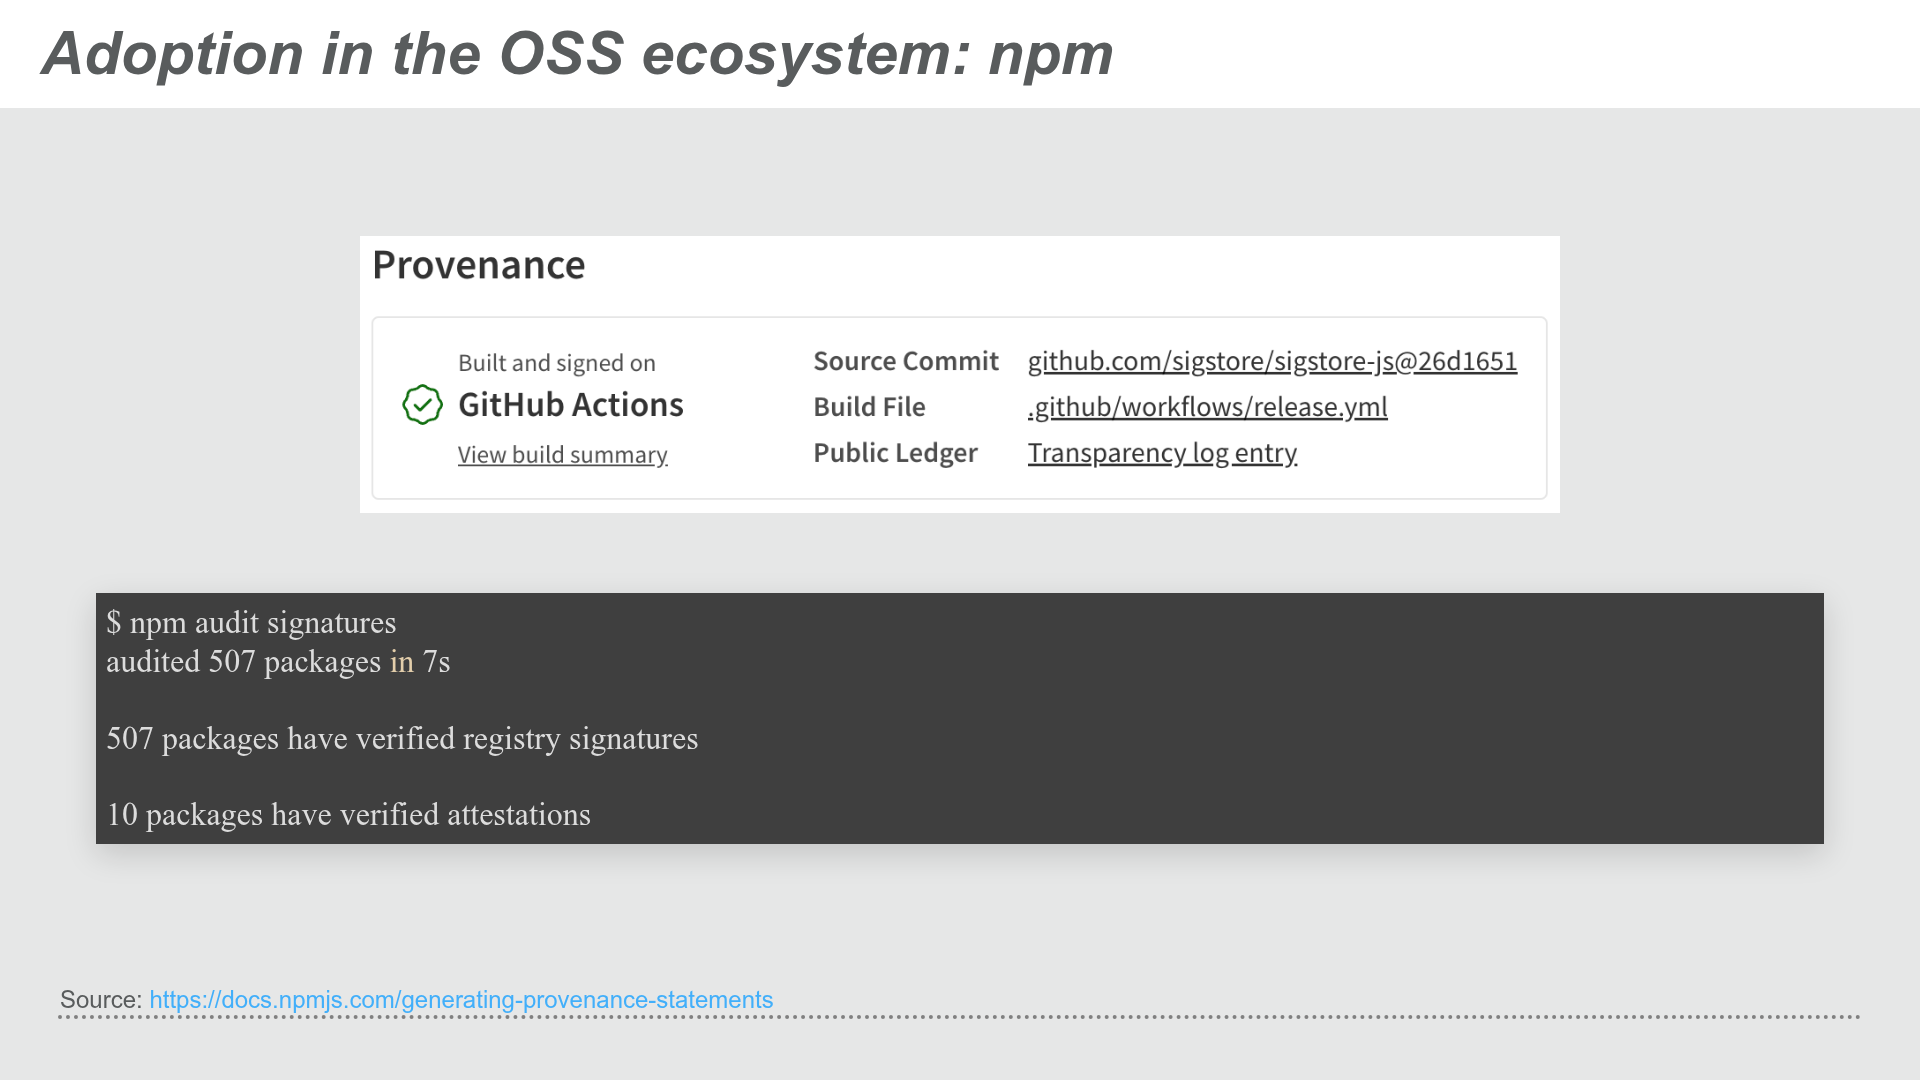Open the View build summary link

(562, 455)
